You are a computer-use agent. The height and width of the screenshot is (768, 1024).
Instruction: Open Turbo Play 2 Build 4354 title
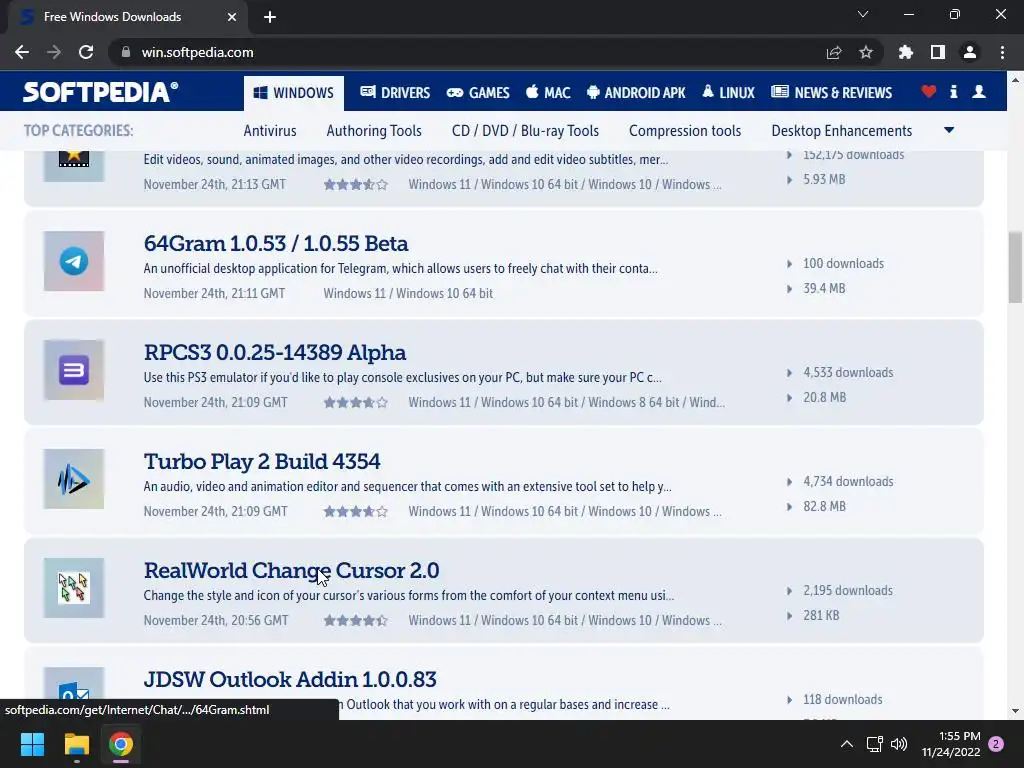point(262,462)
